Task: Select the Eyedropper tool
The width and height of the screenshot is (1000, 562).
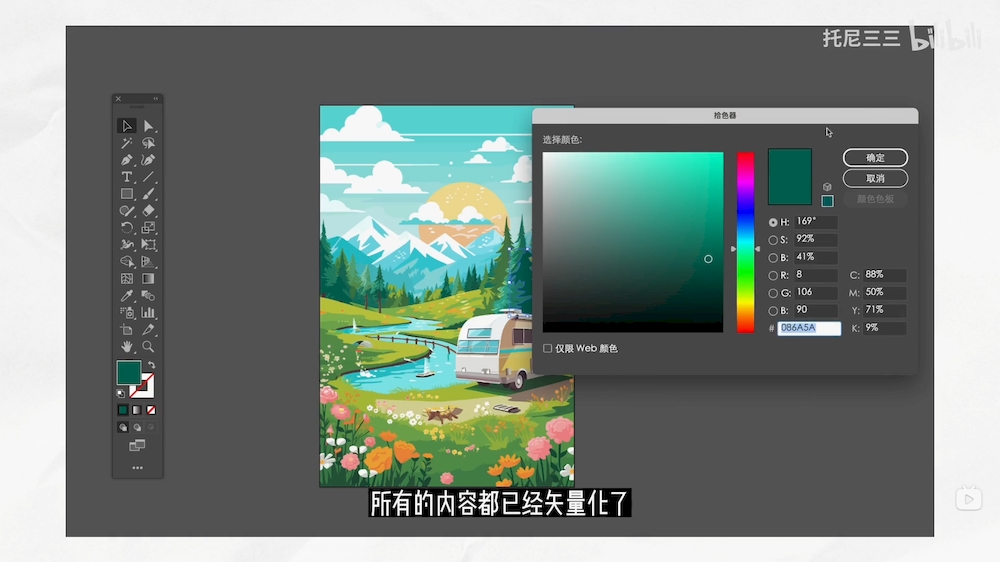Action: (127, 296)
